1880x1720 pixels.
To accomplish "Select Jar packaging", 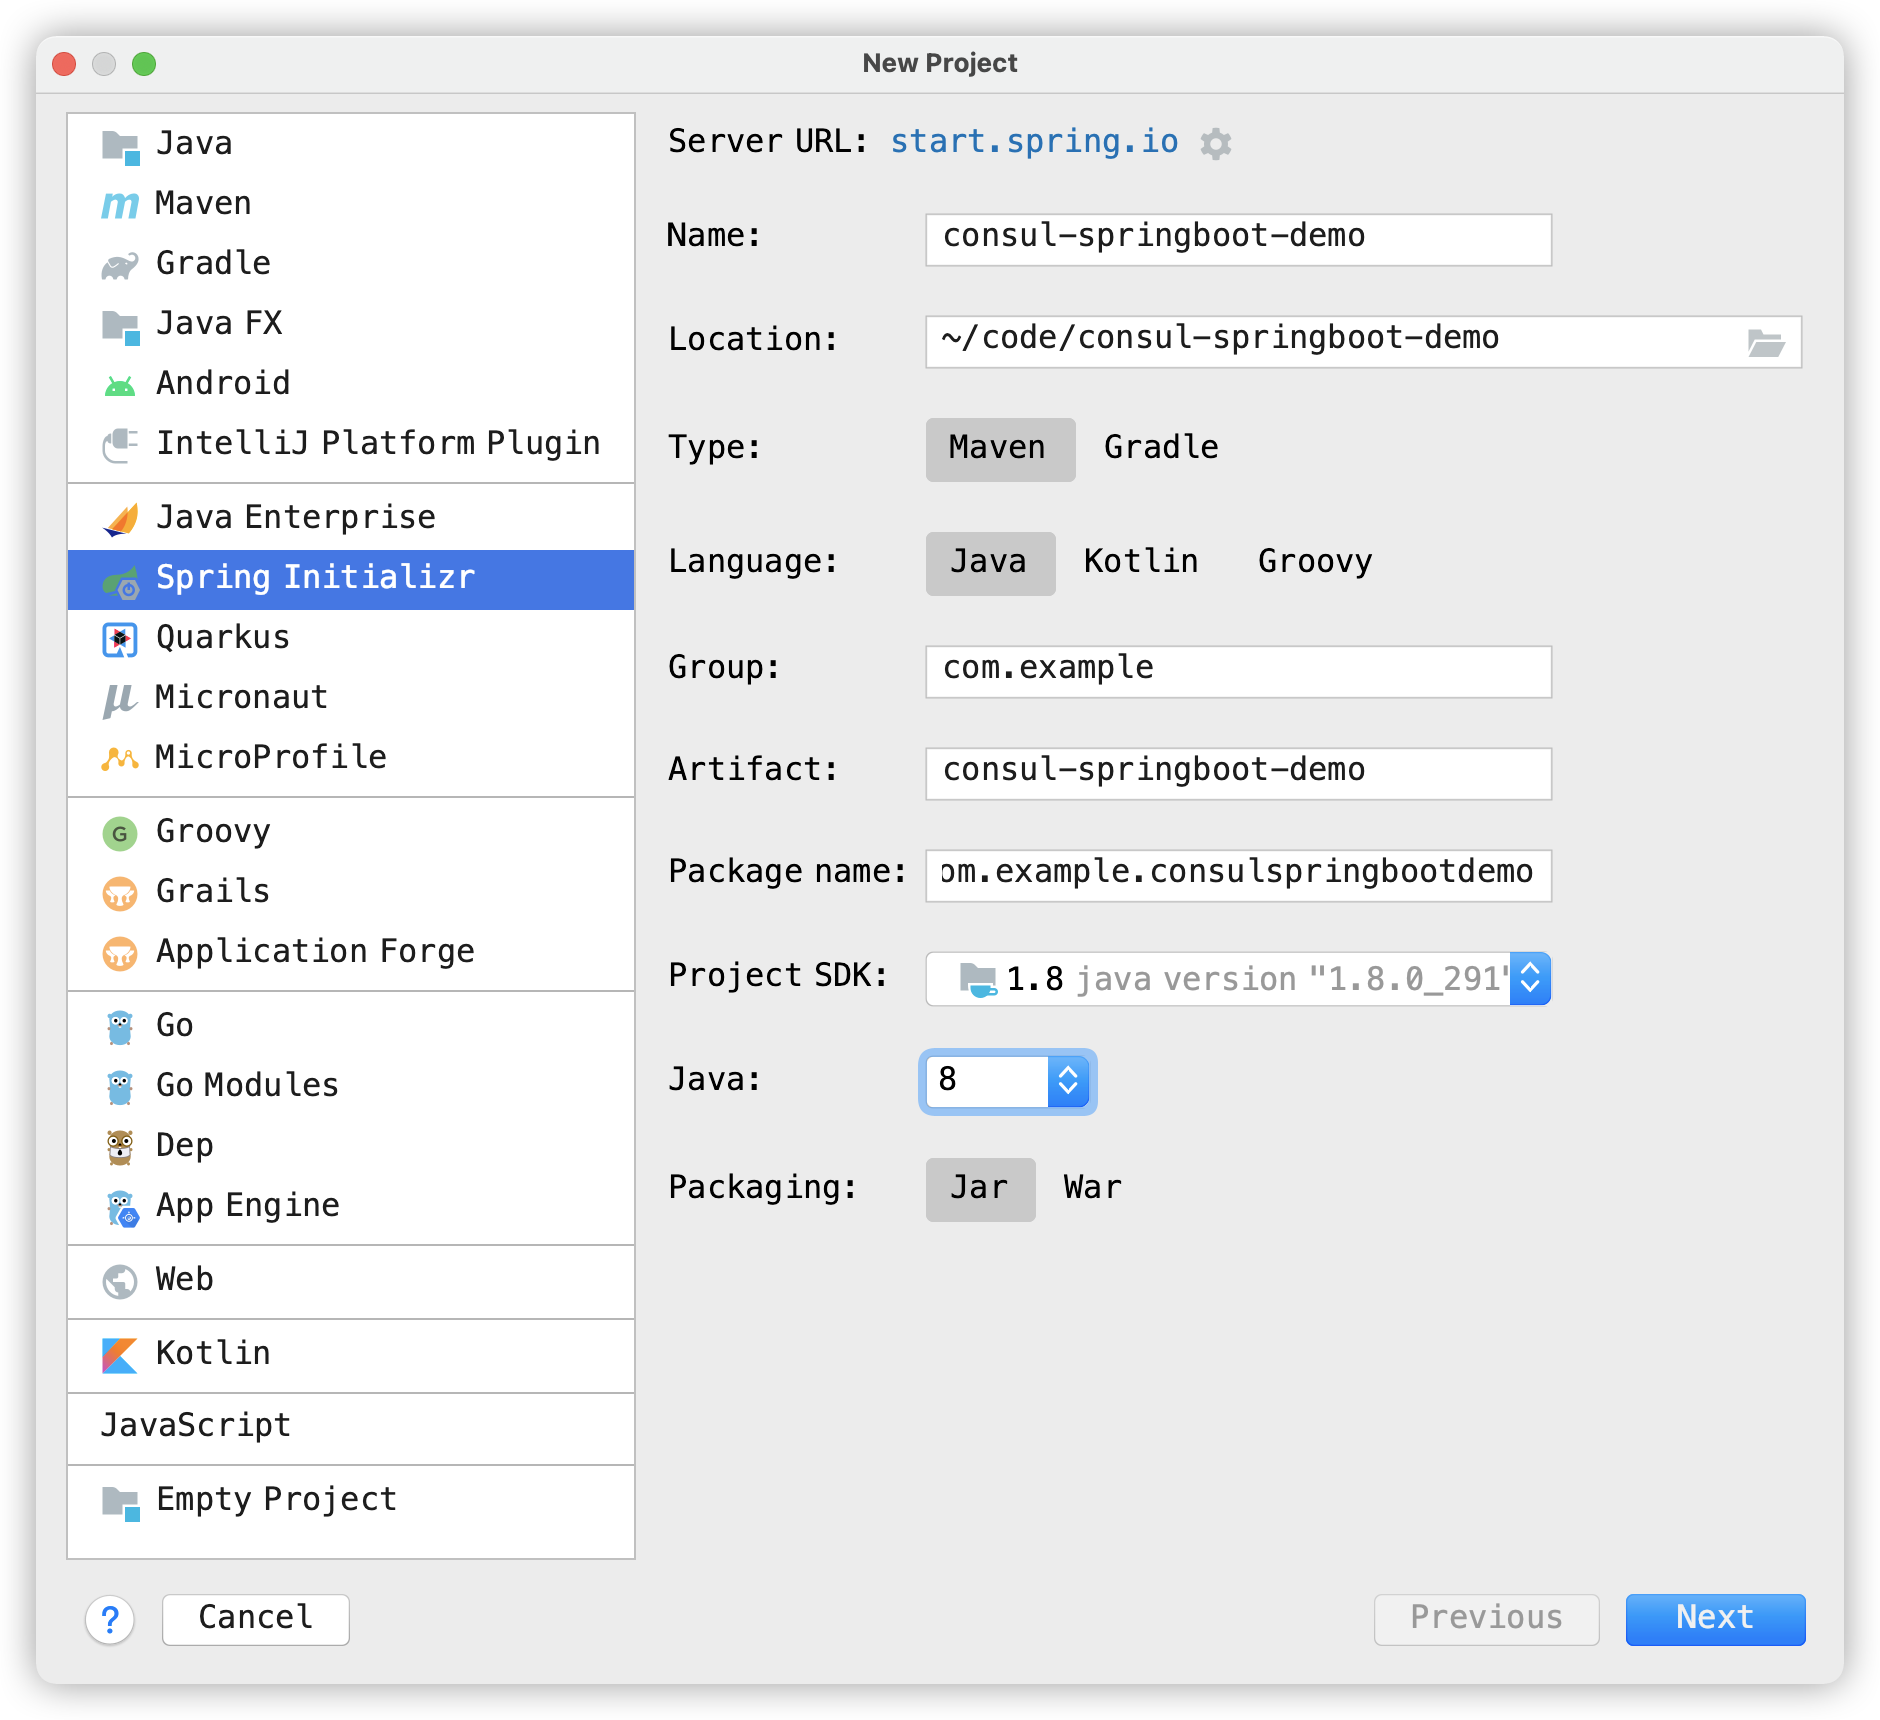I will coord(980,1188).
